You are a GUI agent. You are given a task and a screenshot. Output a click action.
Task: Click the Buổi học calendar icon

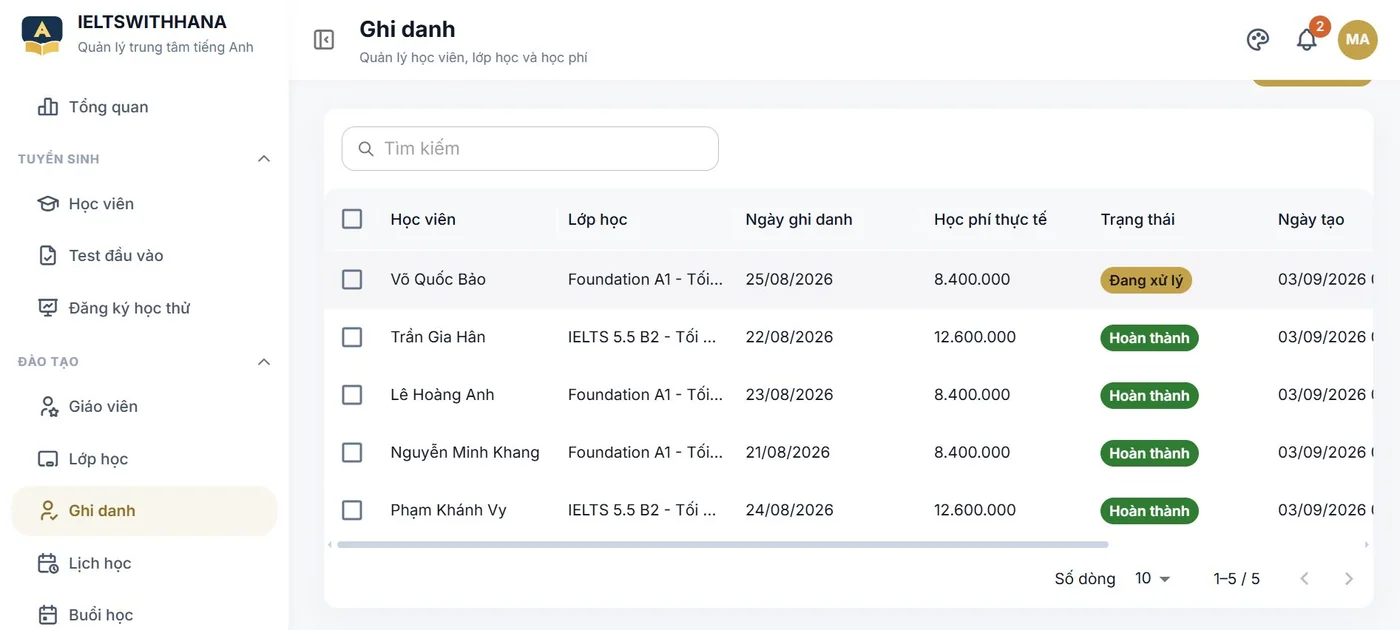click(47, 615)
